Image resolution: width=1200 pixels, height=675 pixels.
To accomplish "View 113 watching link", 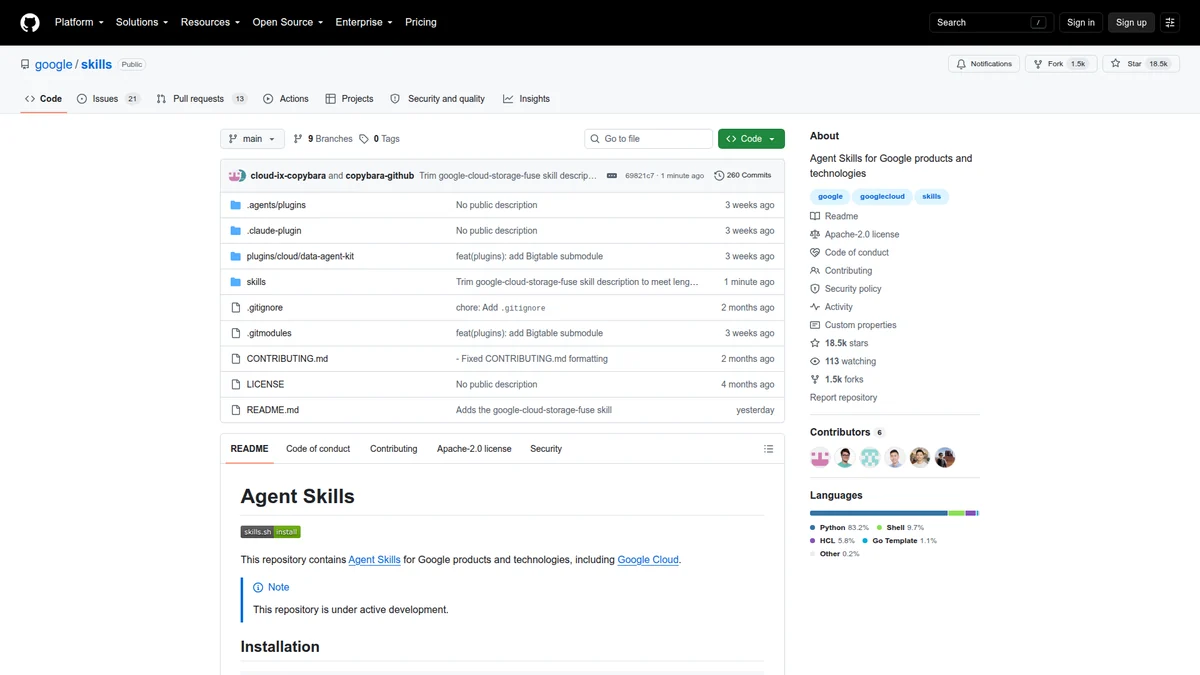I will coord(843,361).
